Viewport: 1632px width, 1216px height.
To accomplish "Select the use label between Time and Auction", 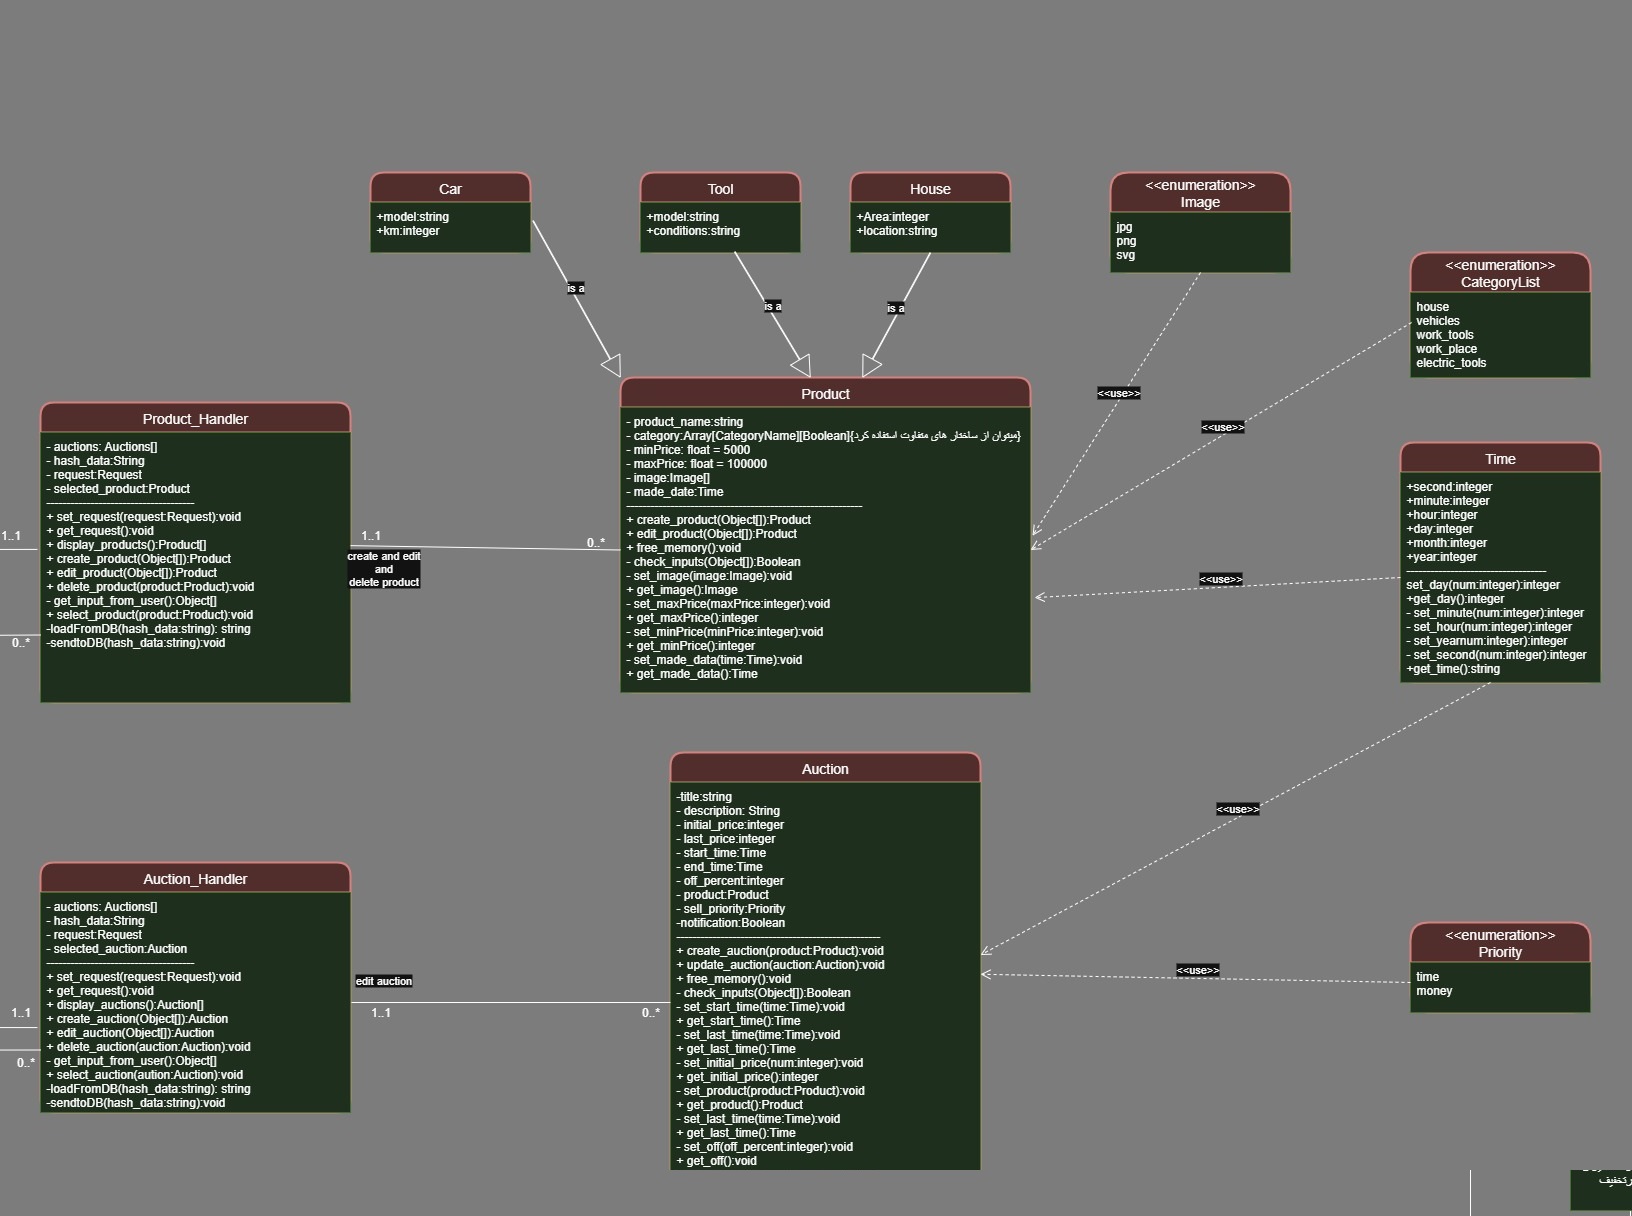I will click(1238, 809).
